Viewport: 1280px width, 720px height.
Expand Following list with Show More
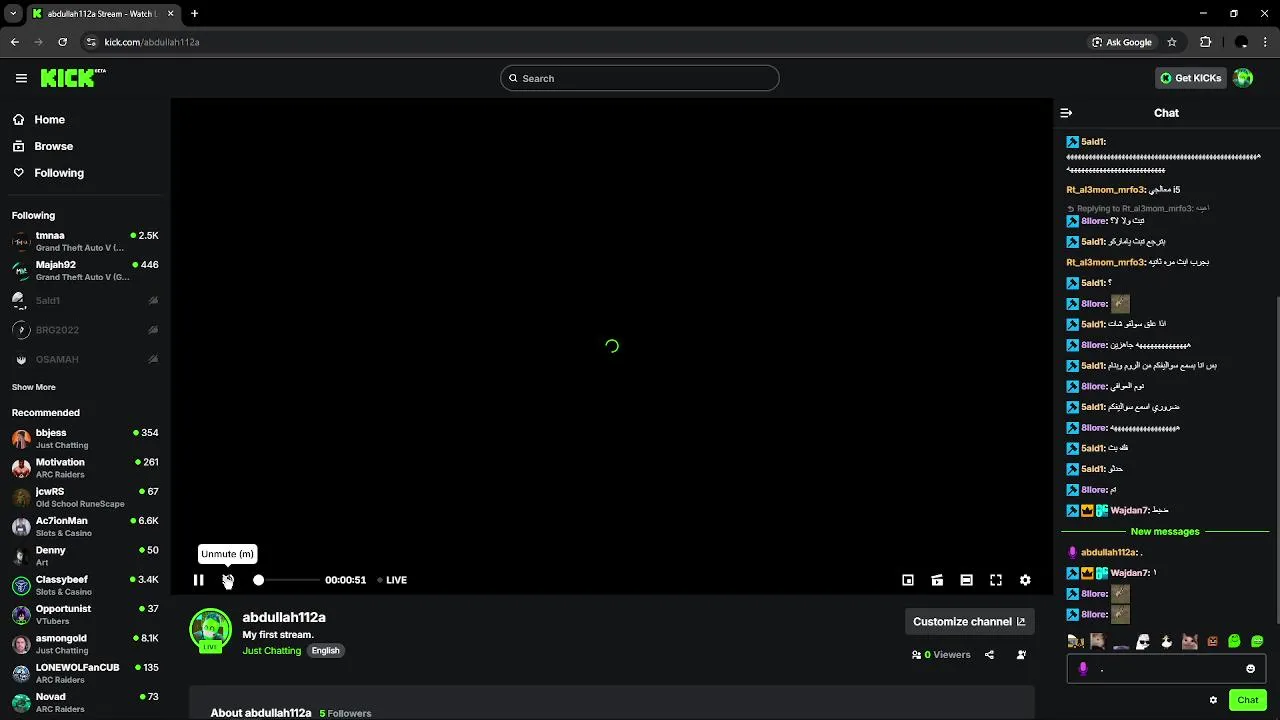pyautogui.click(x=34, y=387)
